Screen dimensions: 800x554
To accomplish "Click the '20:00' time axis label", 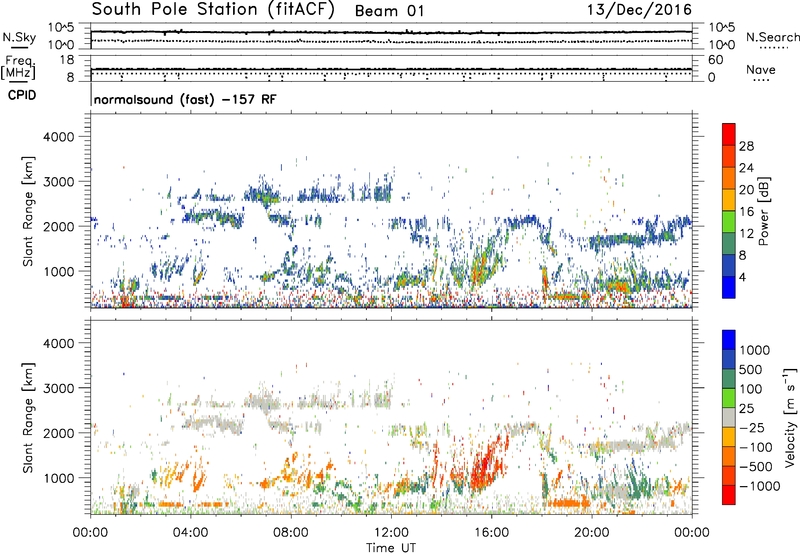I will click(x=592, y=533).
